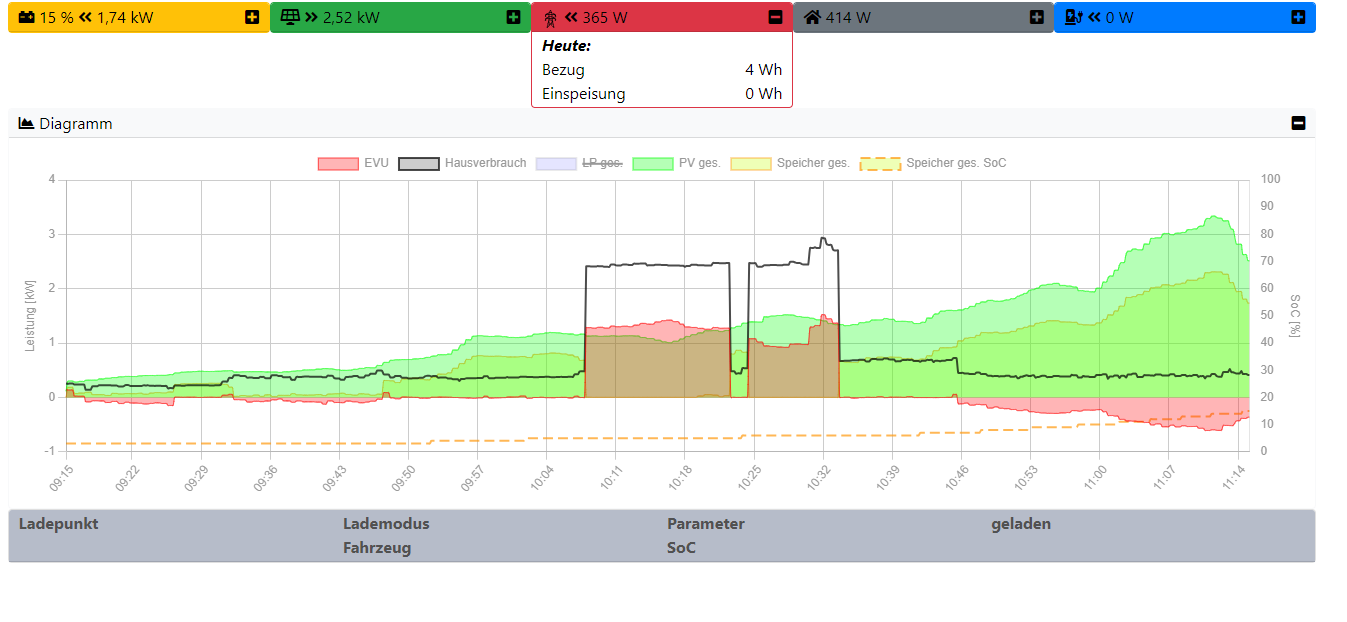Click the yellow Speicher ges. legend swatch
This screenshot has width=1347, height=622.
point(751,163)
